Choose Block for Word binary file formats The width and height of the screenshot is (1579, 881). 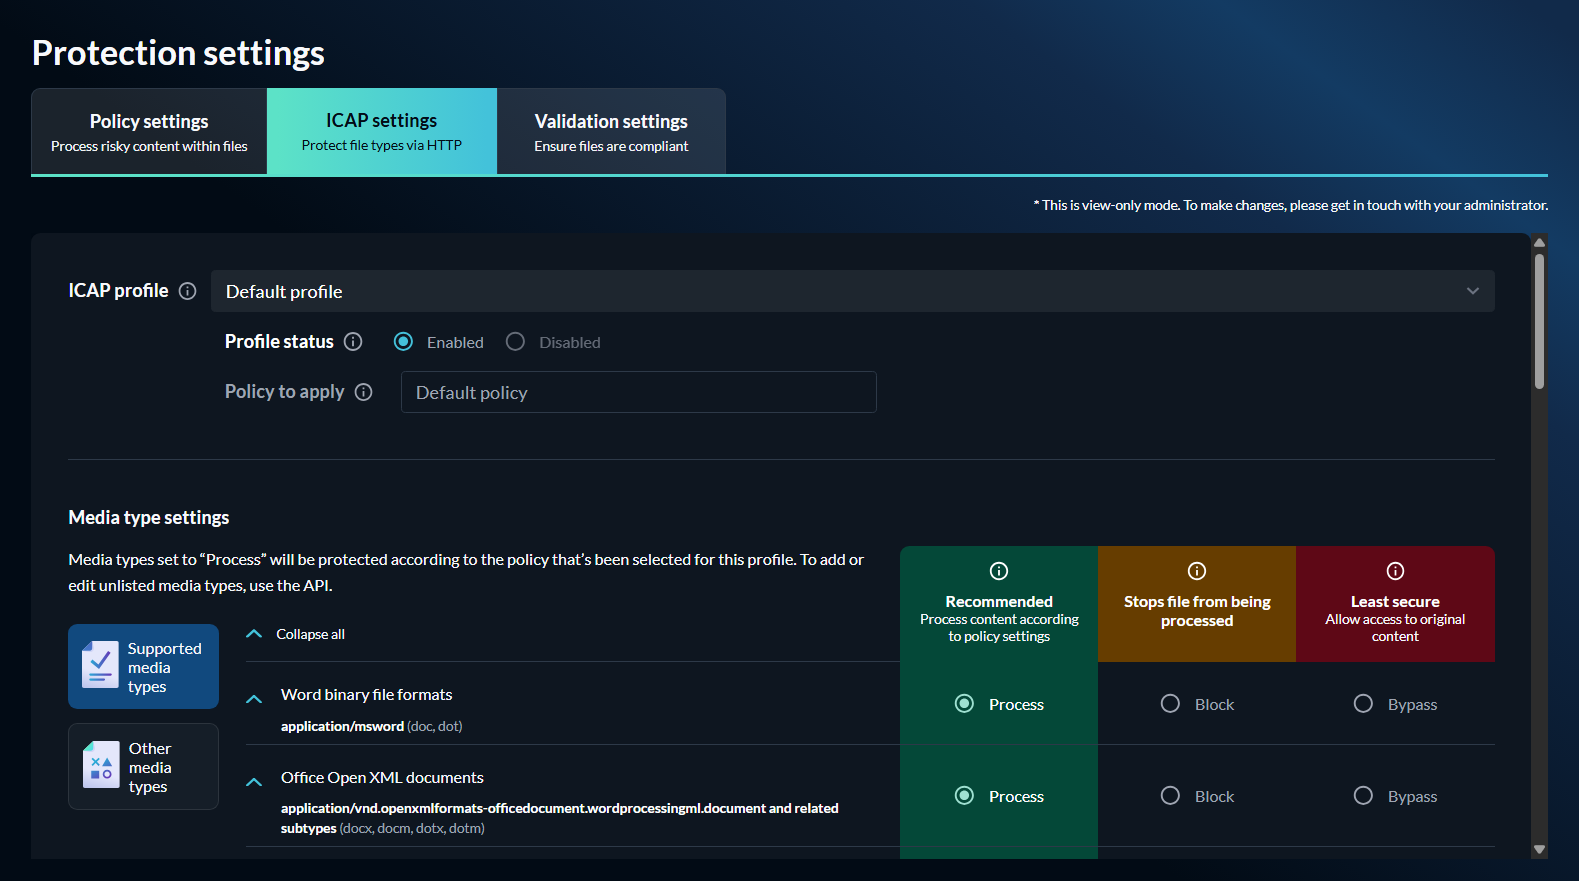1170,704
